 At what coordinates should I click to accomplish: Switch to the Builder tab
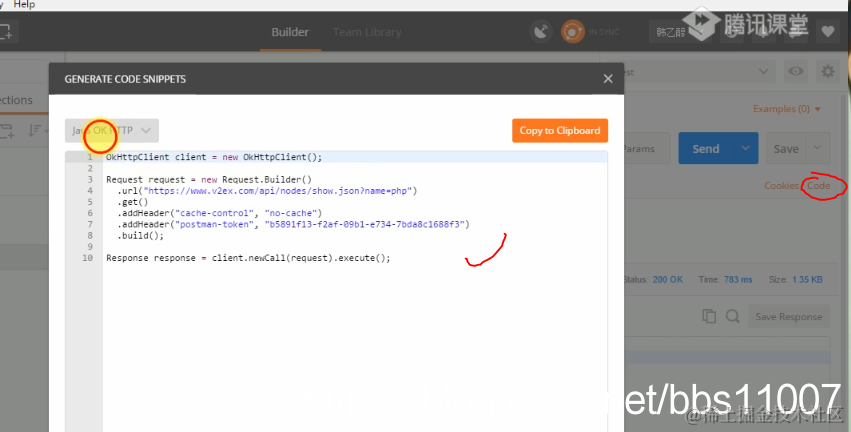pos(290,32)
